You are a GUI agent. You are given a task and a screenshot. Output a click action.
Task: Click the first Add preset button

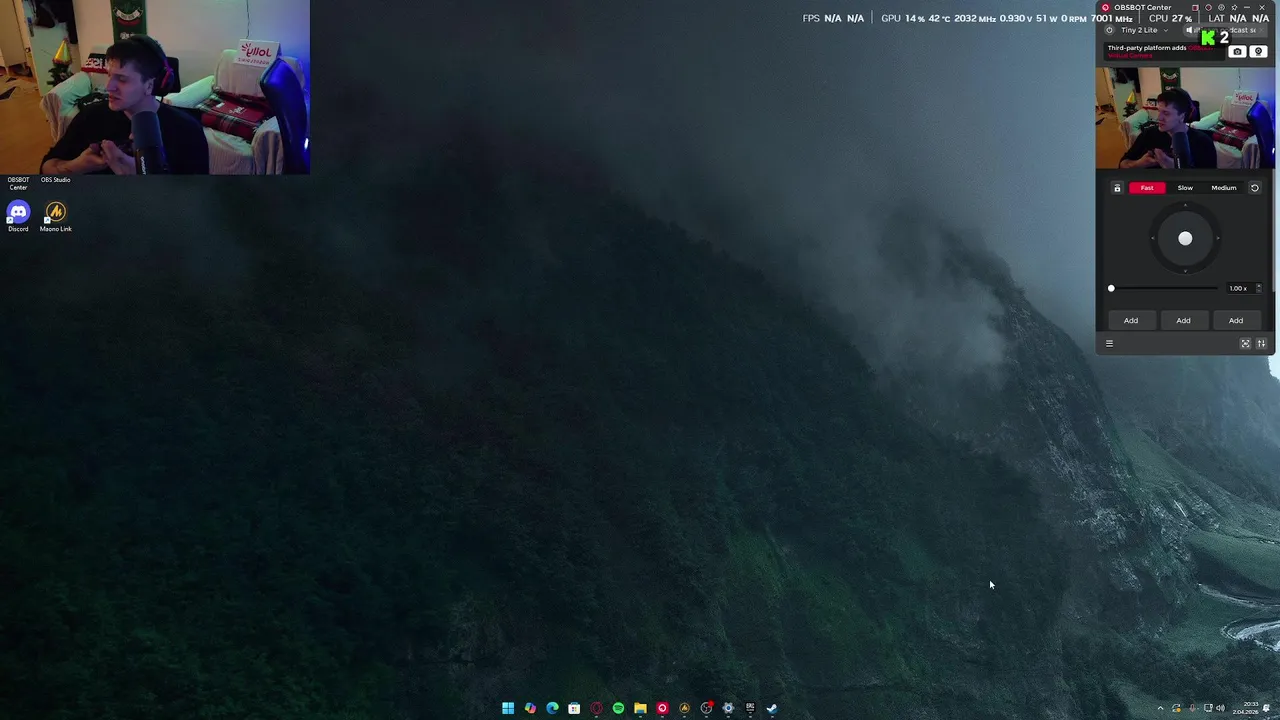pos(1131,320)
